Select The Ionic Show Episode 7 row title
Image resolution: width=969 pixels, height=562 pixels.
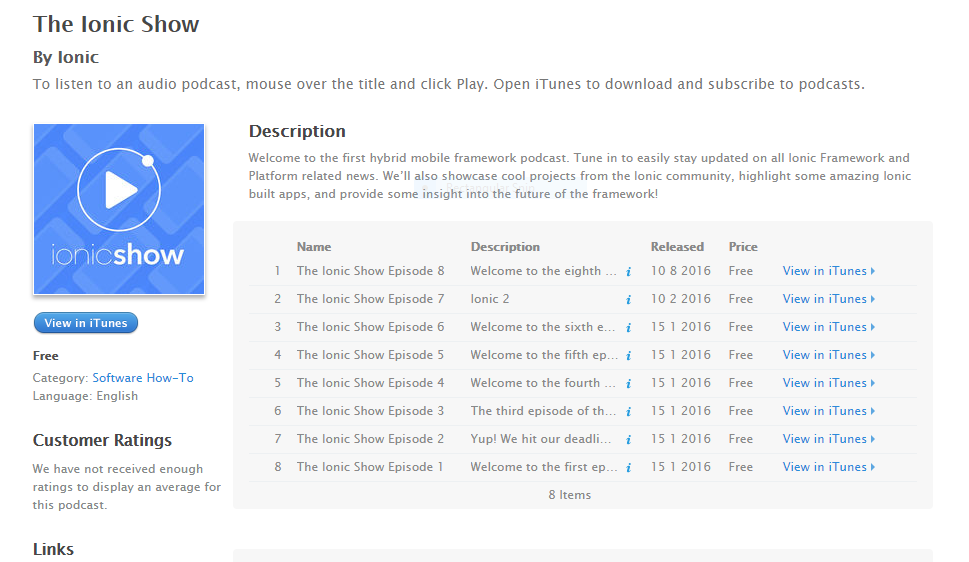coord(370,299)
